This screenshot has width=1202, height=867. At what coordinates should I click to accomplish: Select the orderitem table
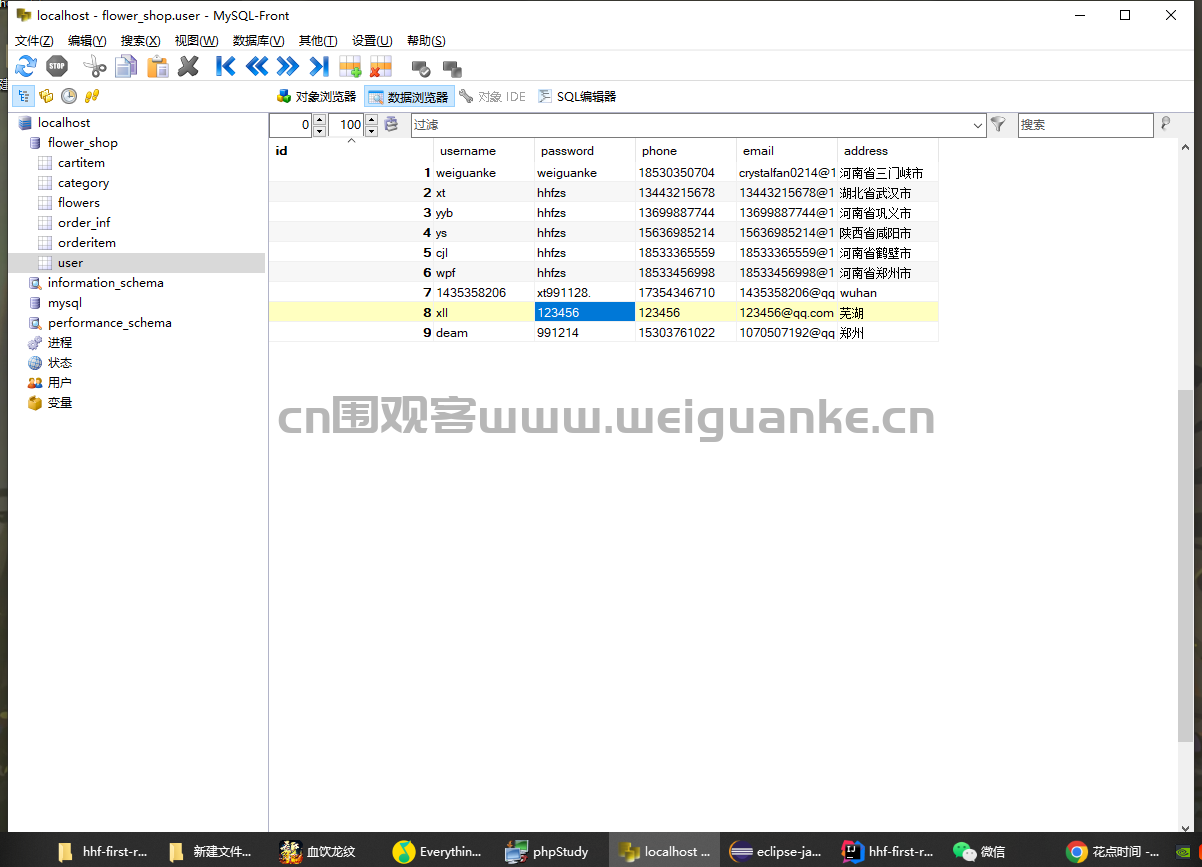tap(86, 242)
